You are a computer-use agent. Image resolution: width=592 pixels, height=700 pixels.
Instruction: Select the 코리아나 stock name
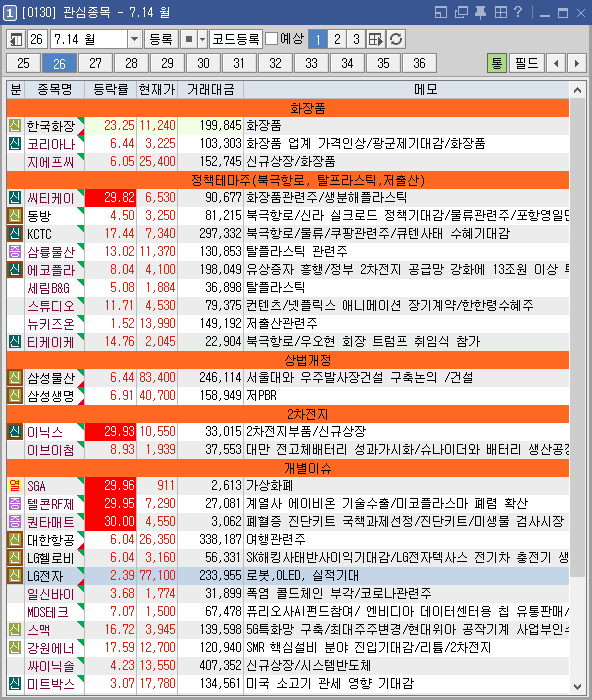coord(50,144)
